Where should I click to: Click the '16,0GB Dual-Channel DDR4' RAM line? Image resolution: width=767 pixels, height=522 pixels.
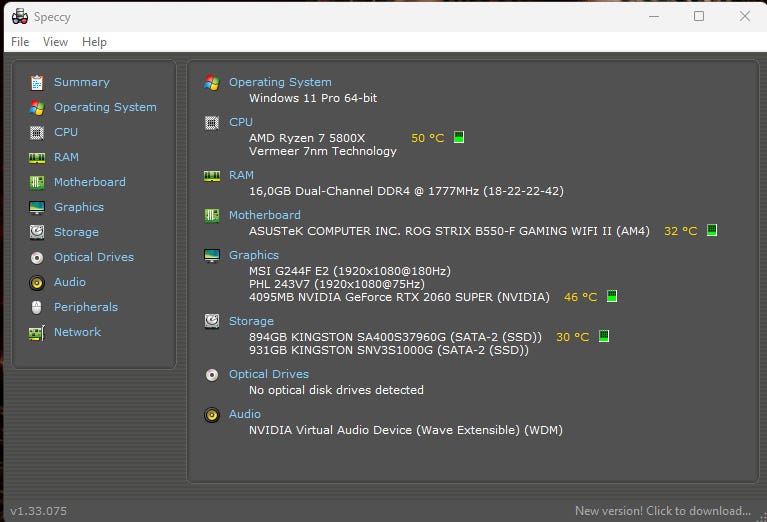coord(406,191)
